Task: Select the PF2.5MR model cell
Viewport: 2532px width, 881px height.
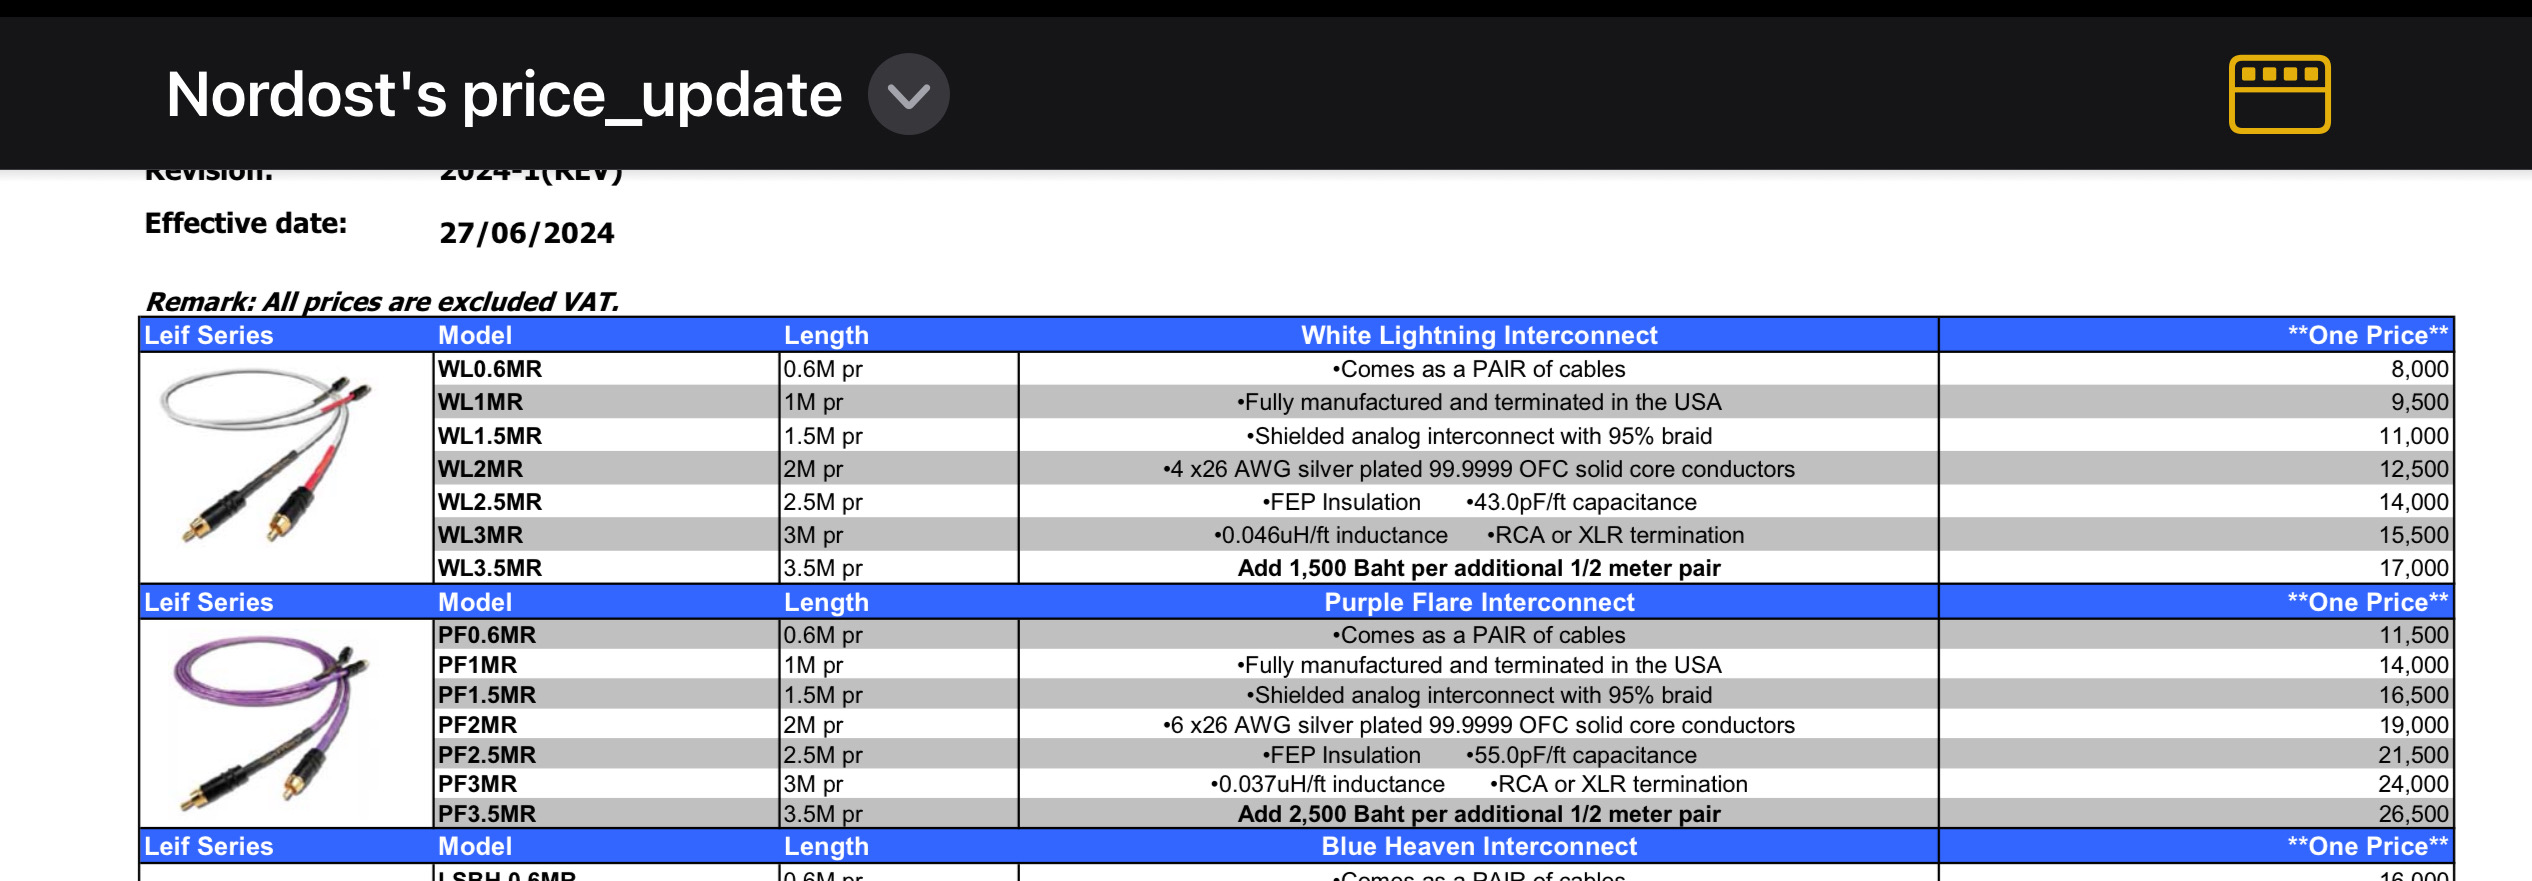Action: [487, 755]
